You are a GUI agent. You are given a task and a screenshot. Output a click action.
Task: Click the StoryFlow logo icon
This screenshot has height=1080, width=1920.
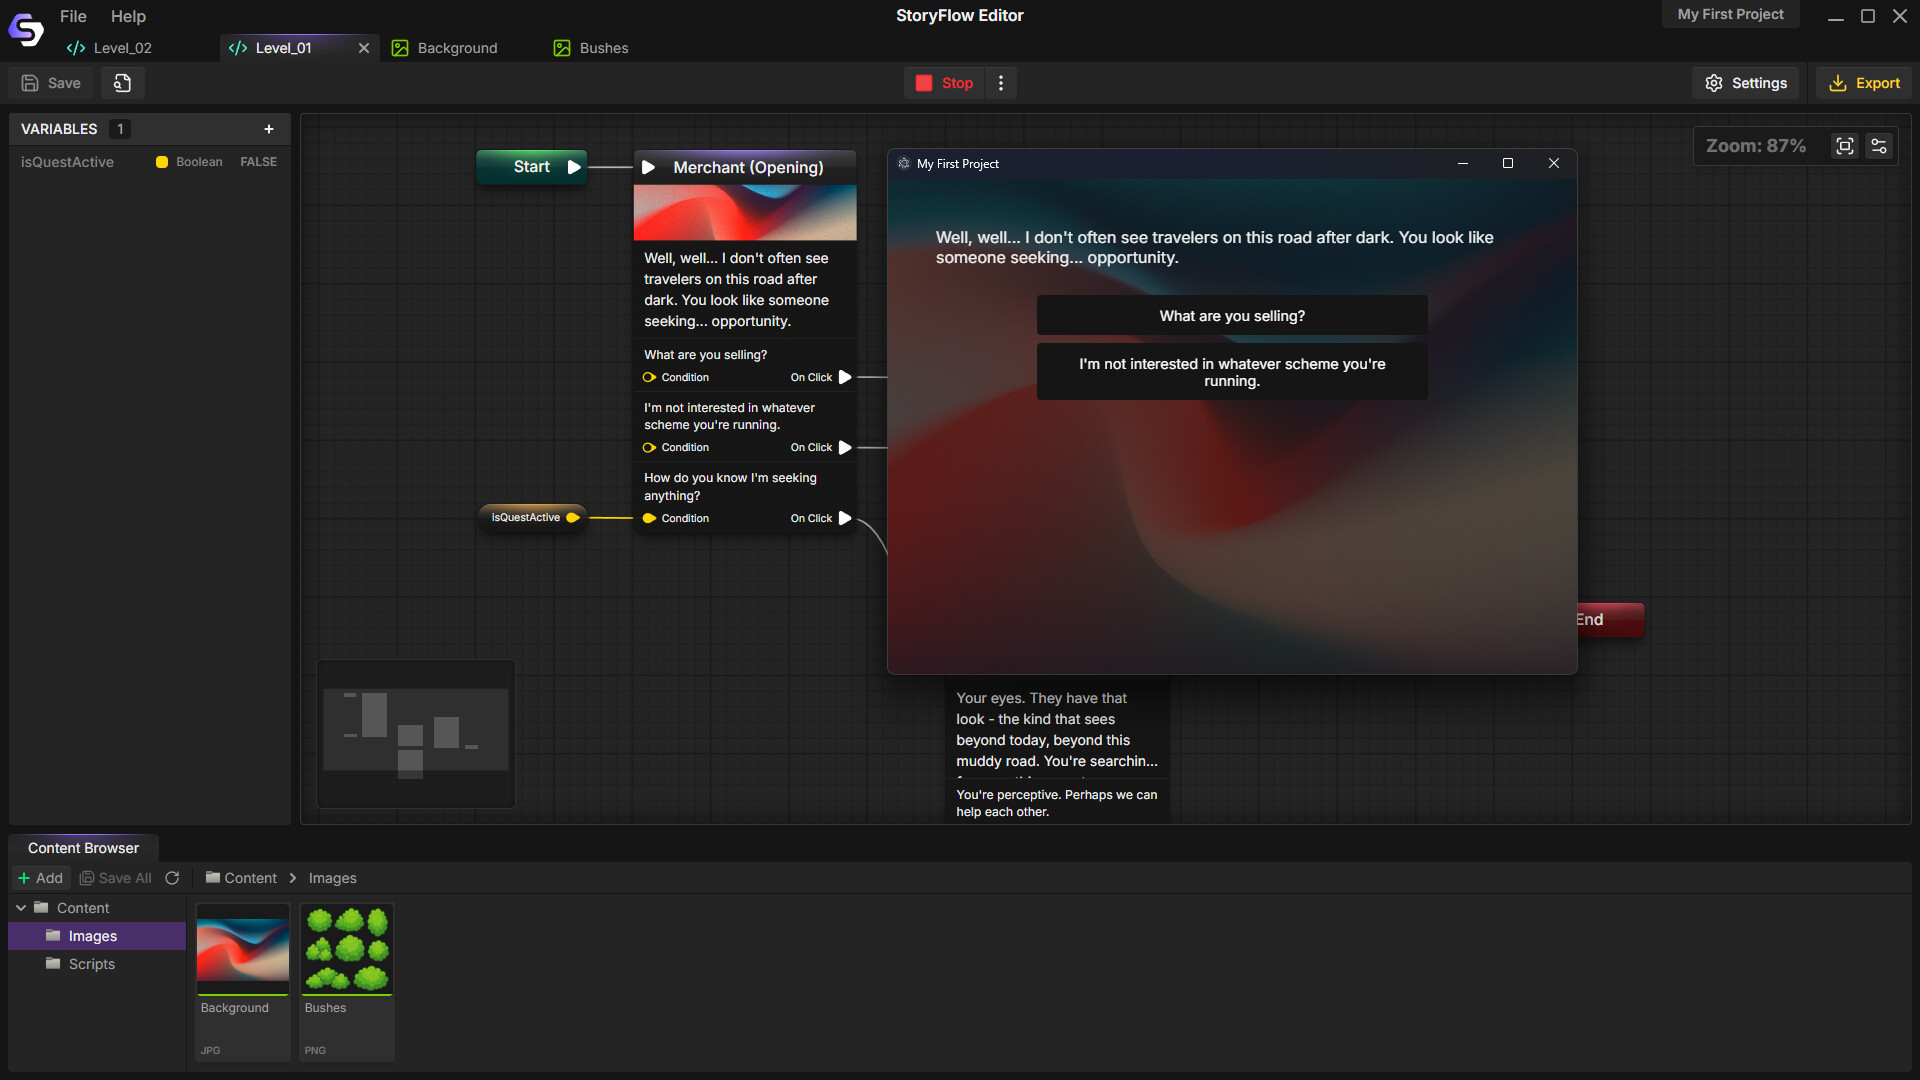coord(26,30)
